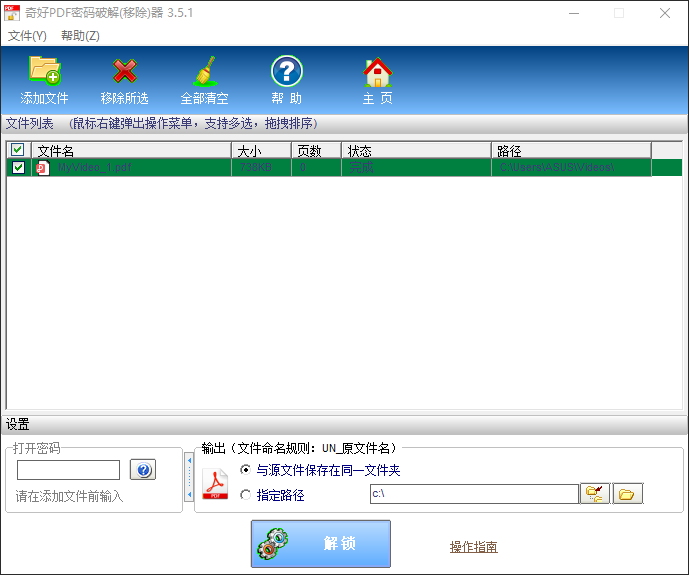Open the output folder with folder icon

coord(627,494)
